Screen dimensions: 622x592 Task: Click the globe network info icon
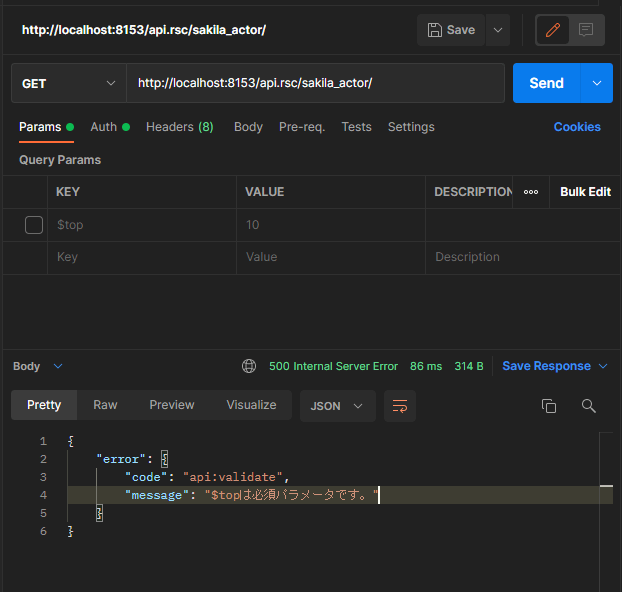coord(249,366)
